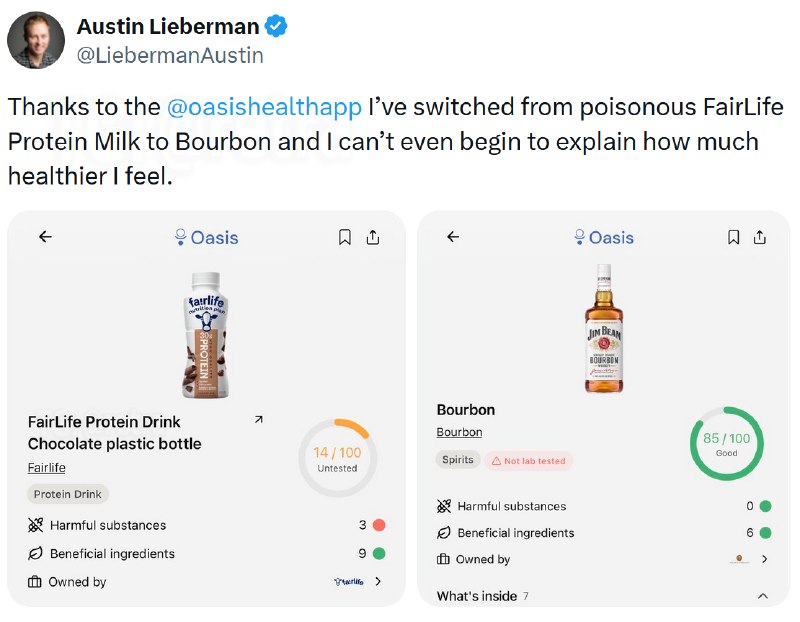Collapse the What's inside section

coord(763,596)
